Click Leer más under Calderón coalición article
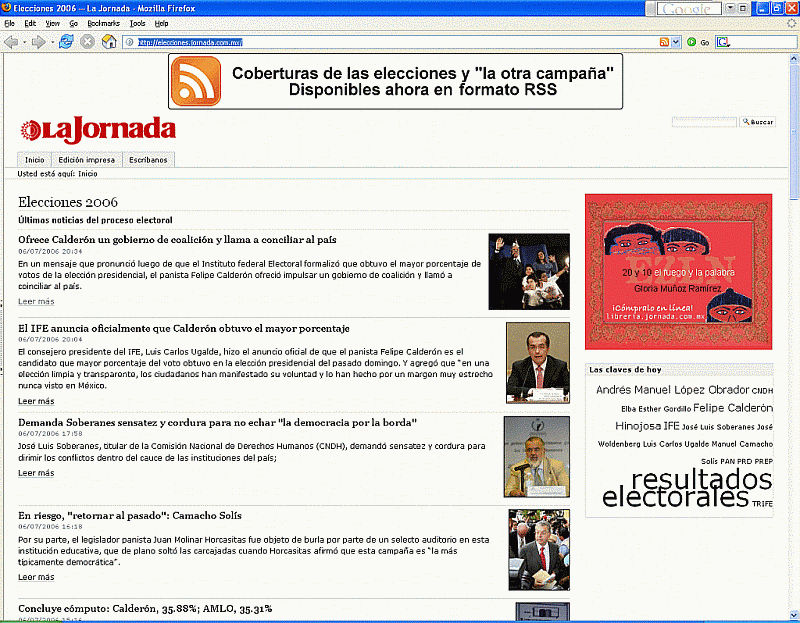The image size is (800, 623). pyautogui.click(x=36, y=302)
